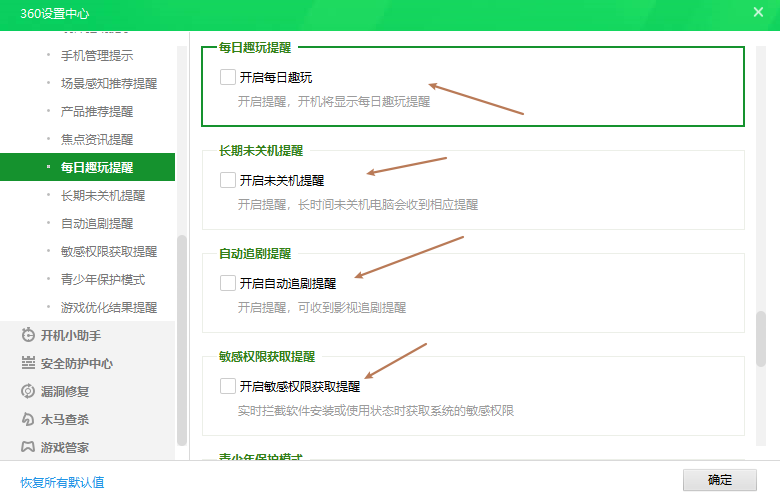Close the 360设置中心 window
This screenshot has width=780, height=500.
pos(758,12)
